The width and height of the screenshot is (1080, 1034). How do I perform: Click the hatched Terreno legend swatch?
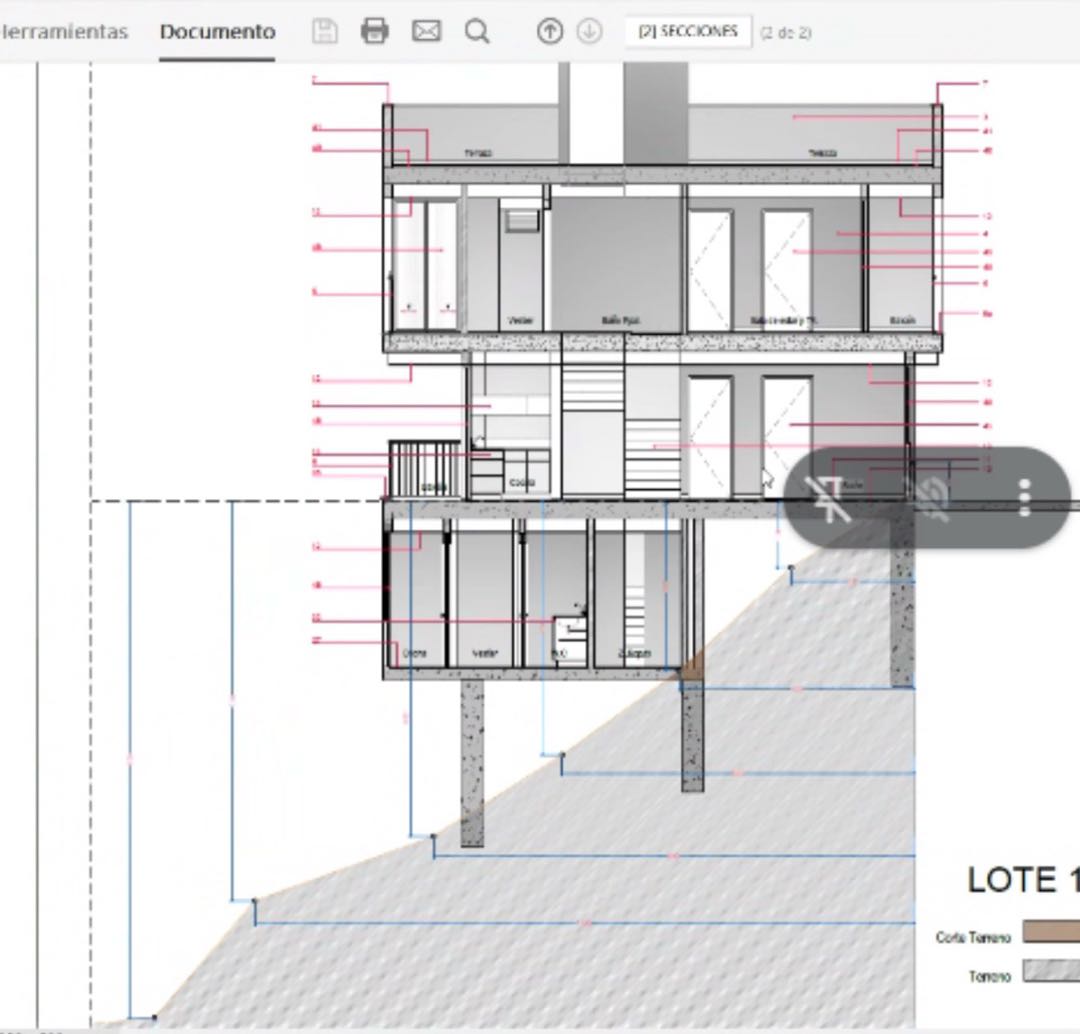point(1050,971)
